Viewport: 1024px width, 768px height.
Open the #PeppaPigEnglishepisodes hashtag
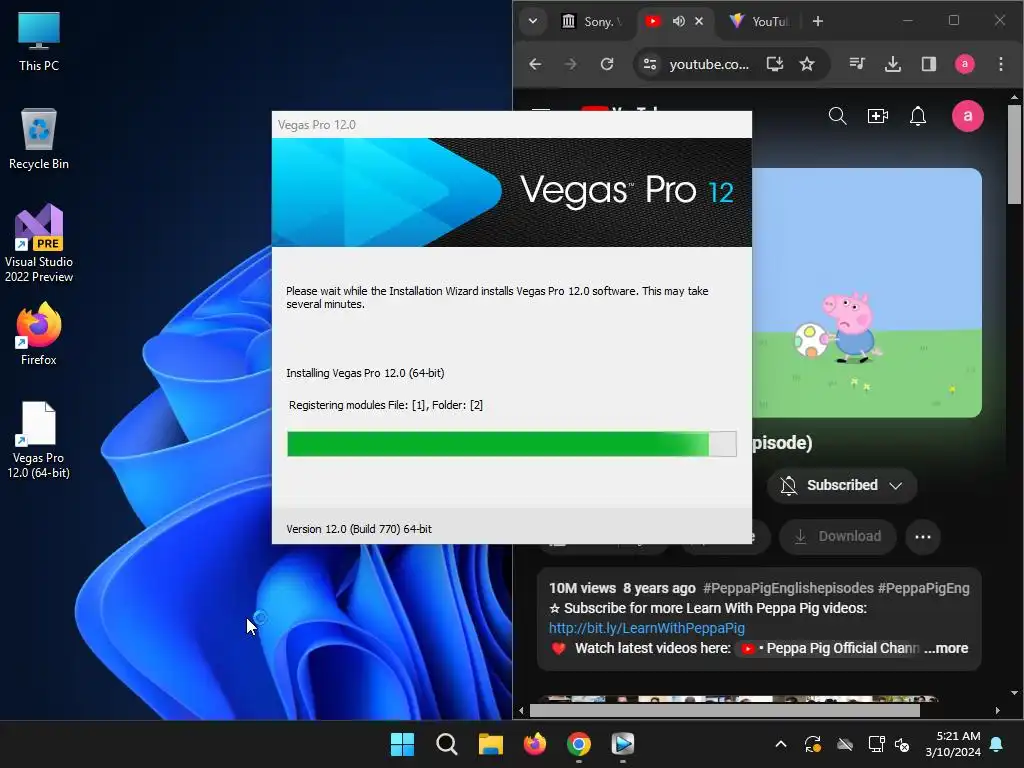[788, 588]
